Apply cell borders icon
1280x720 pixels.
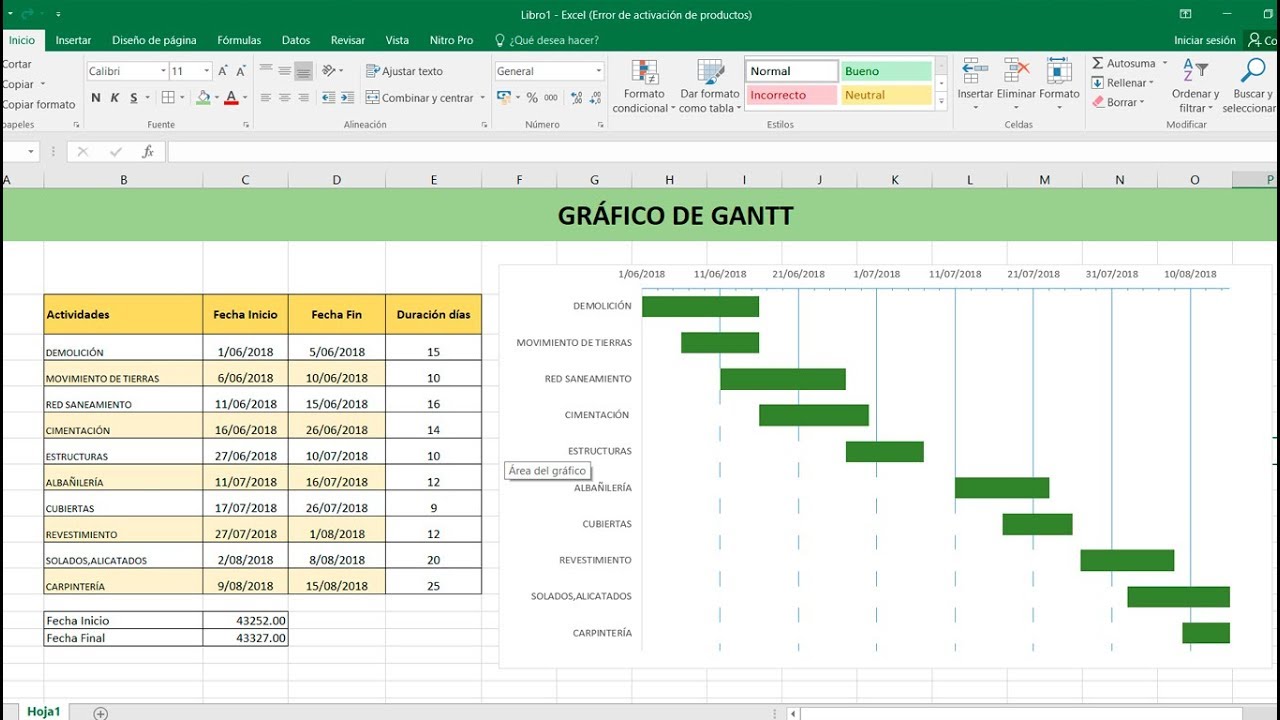coord(168,98)
